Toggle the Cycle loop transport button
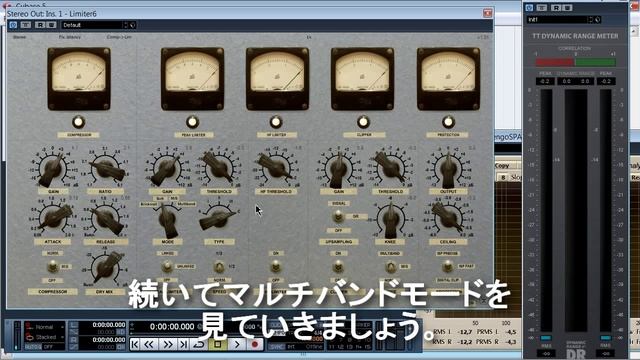Image resolution: width=640 pixels, height=360 pixels. pyautogui.click(x=199, y=344)
